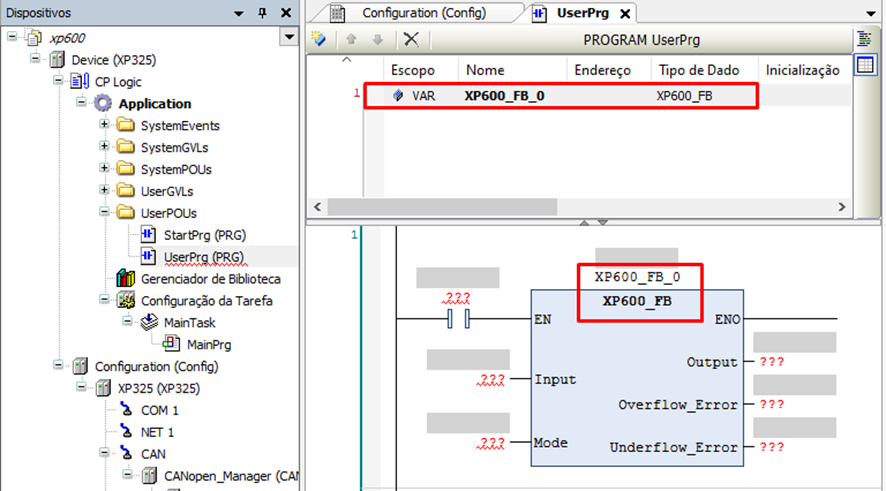
Task: Click the ??? placeholder at the Input pin
Action: (490, 379)
